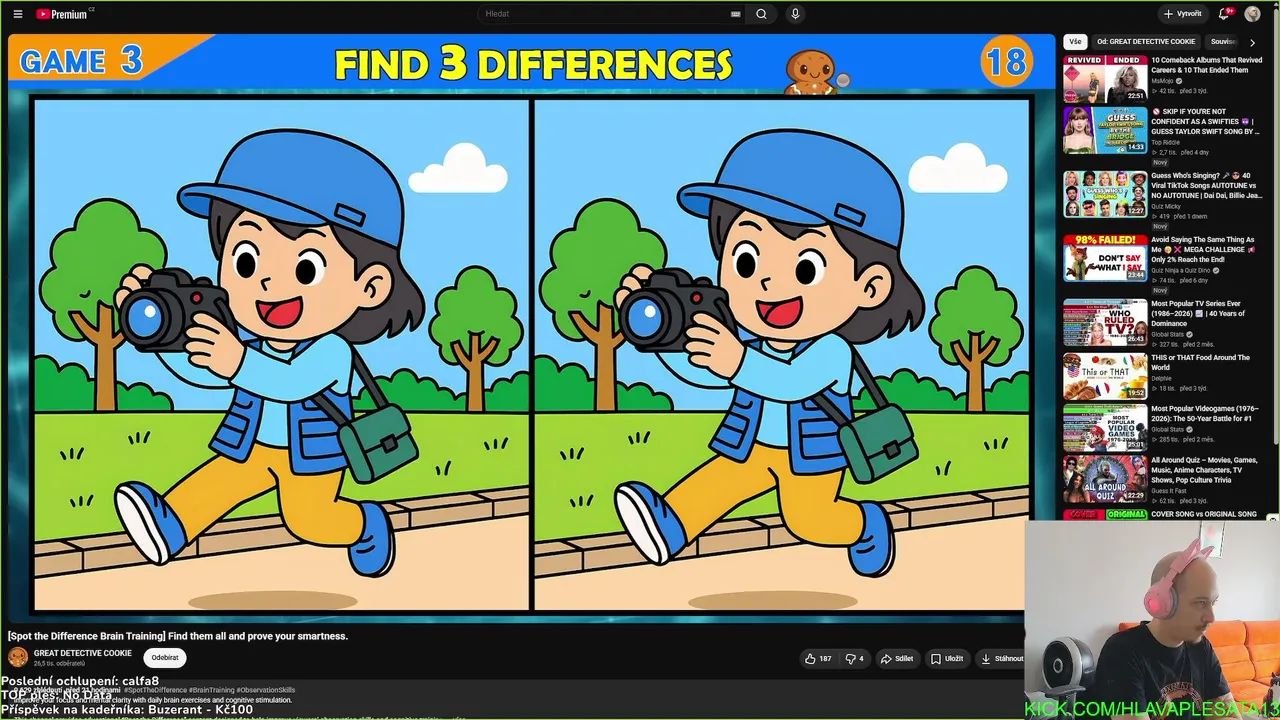Download the video with Stáhnout
Image resolution: width=1280 pixels, height=720 pixels.
1002,658
